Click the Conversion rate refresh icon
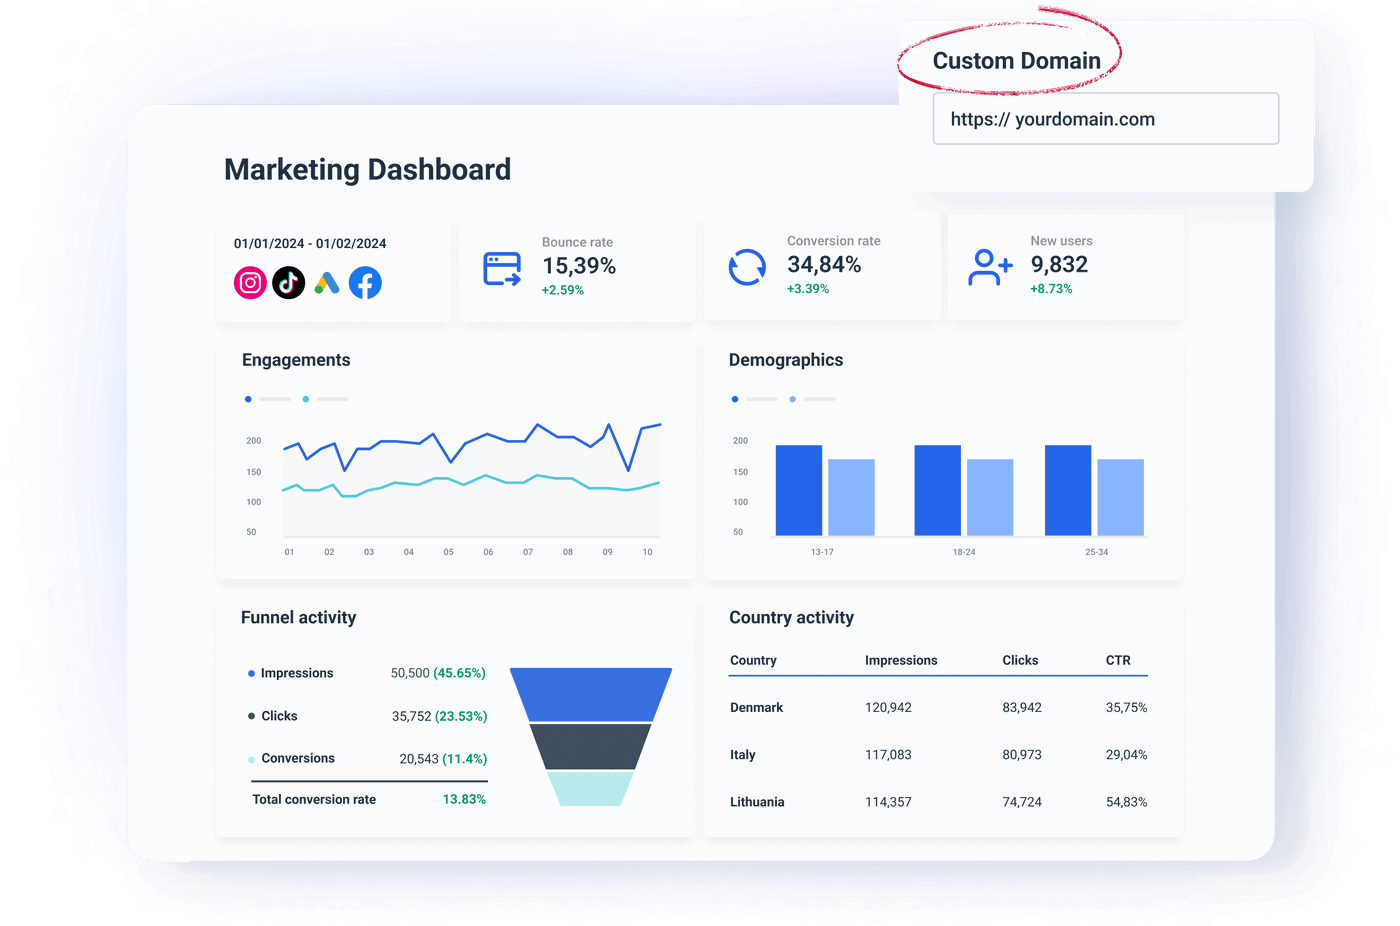 coord(746,267)
